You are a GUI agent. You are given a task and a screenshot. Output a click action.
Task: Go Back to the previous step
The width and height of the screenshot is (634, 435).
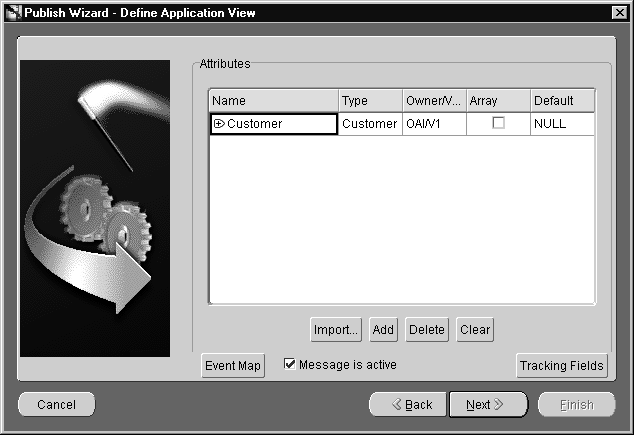(408, 404)
